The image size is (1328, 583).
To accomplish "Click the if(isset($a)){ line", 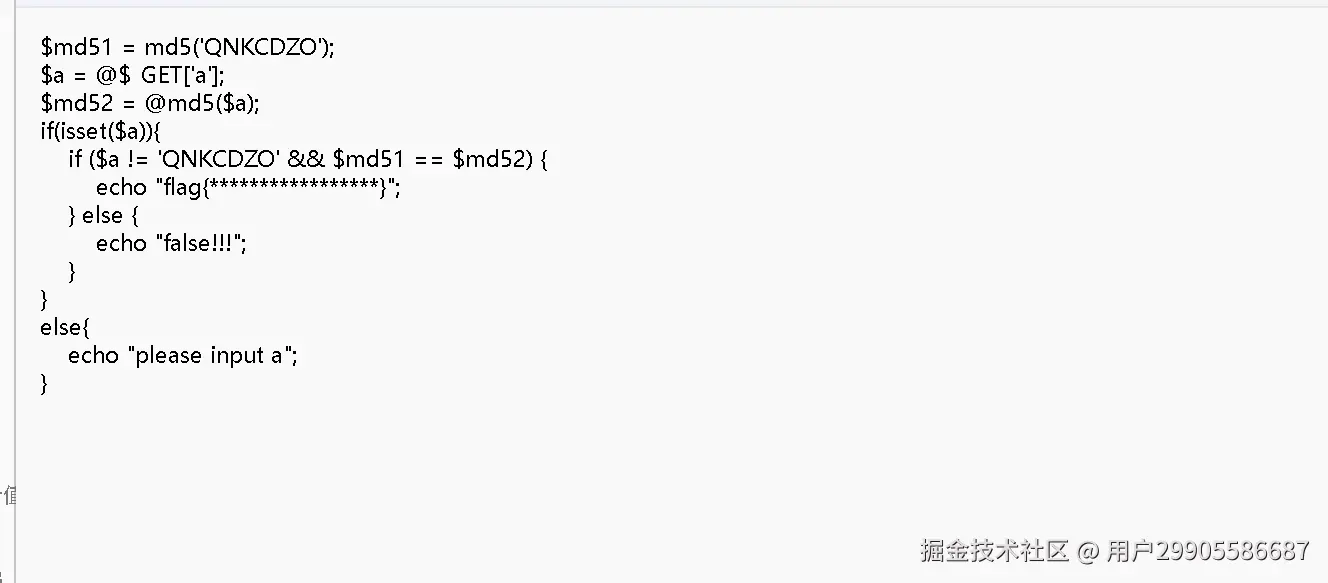I will [x=100, y=131].
